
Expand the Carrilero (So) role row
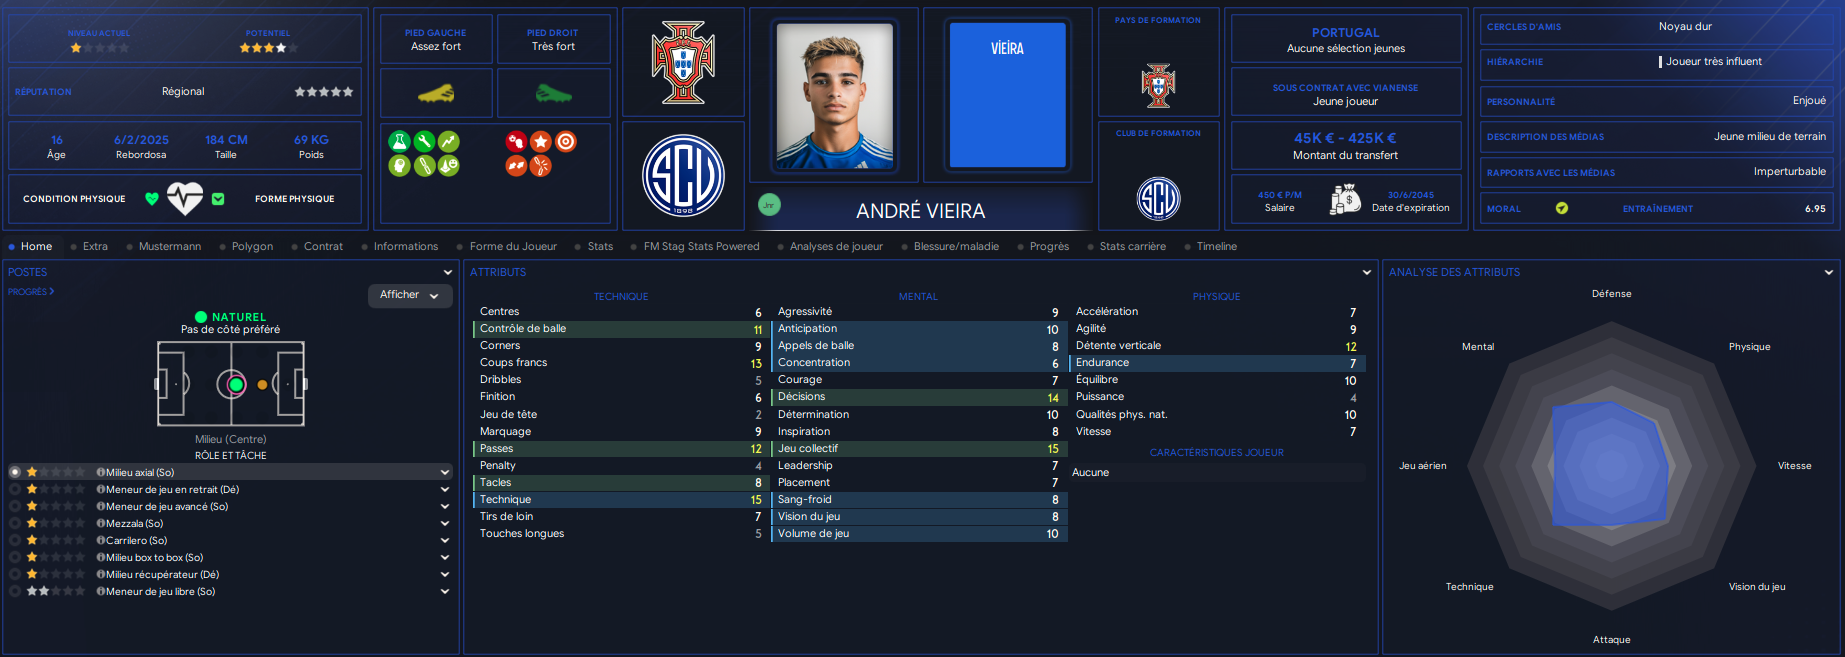point(445,540)
